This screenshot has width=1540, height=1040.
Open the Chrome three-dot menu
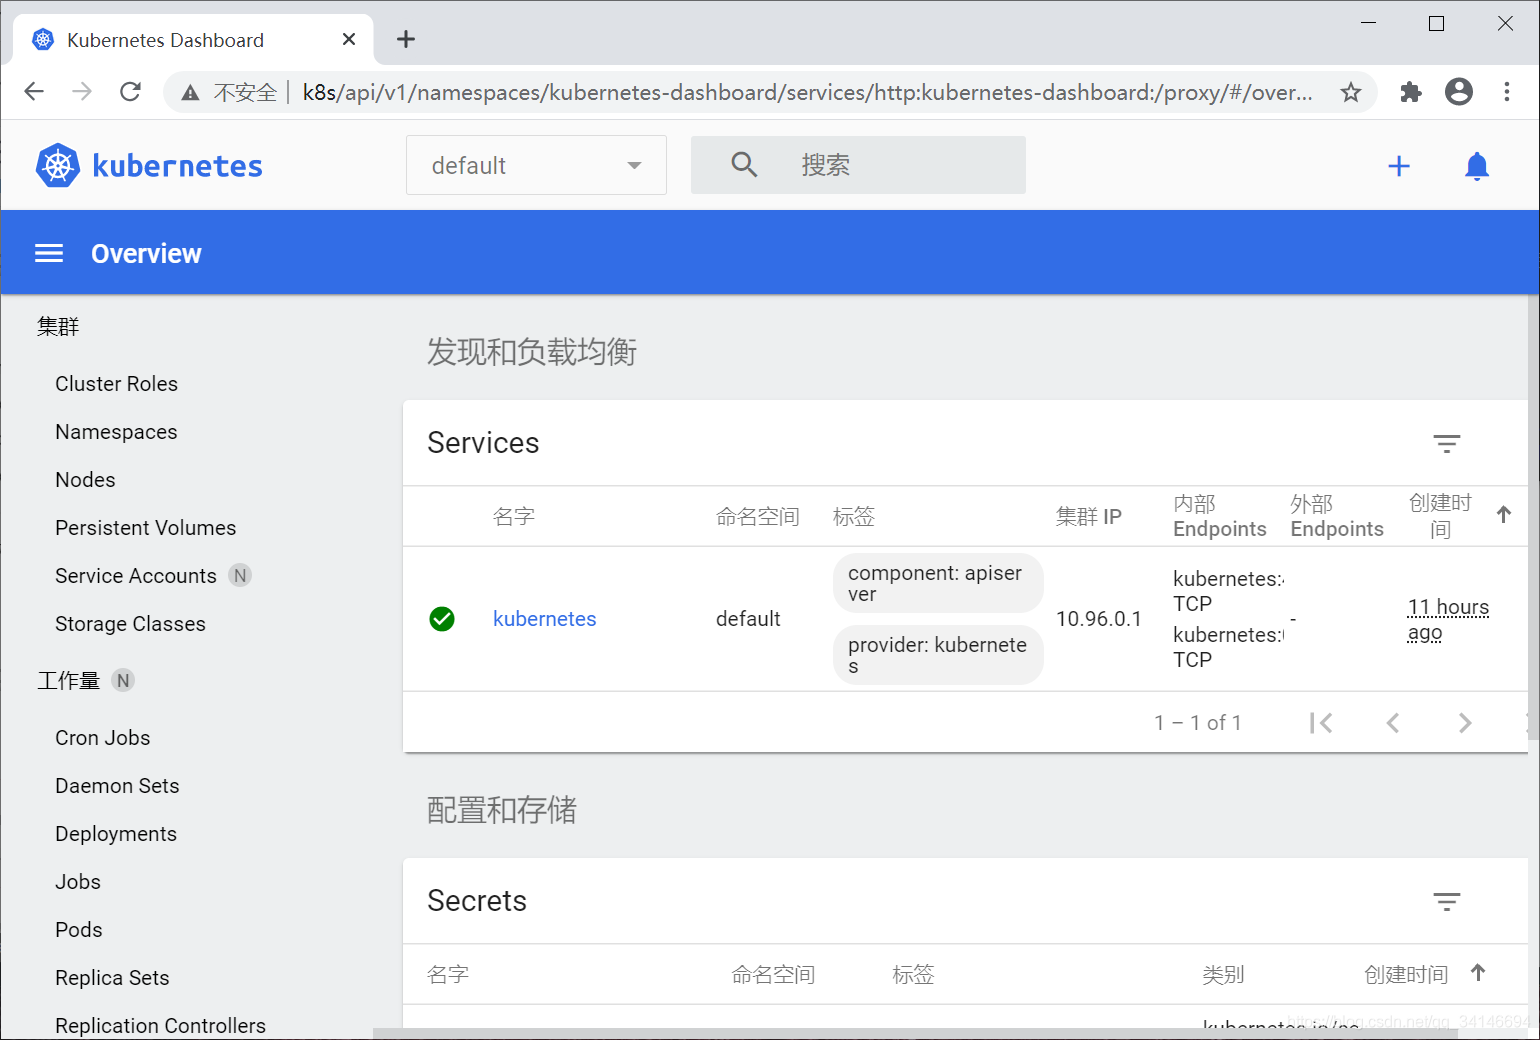coord(1507,92)
